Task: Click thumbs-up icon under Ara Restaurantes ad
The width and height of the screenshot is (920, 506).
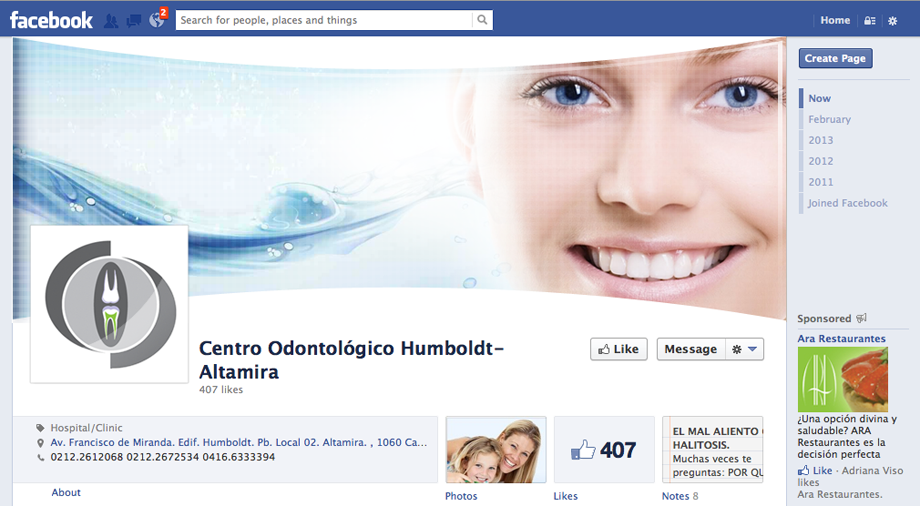Action: click(803, 471)
